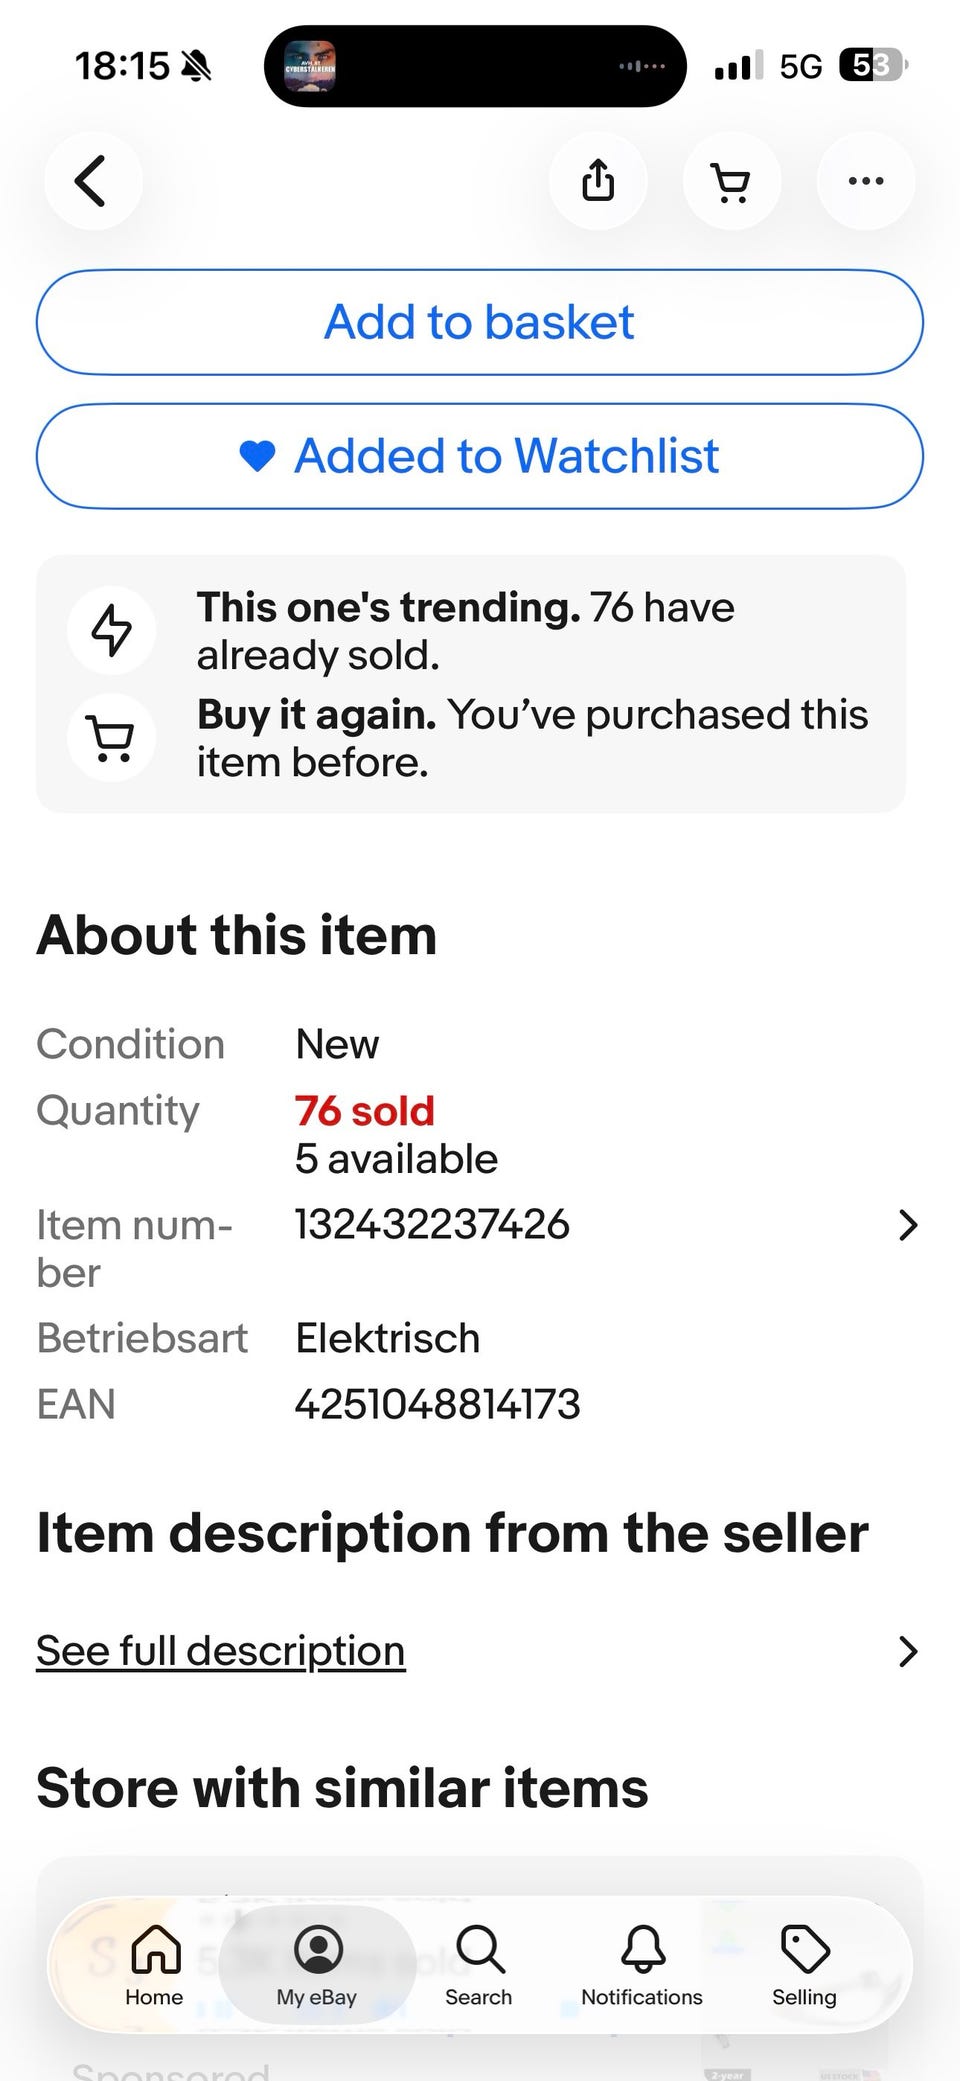
Task: Open the three-dot more options menu
Action: coord(865,181)
